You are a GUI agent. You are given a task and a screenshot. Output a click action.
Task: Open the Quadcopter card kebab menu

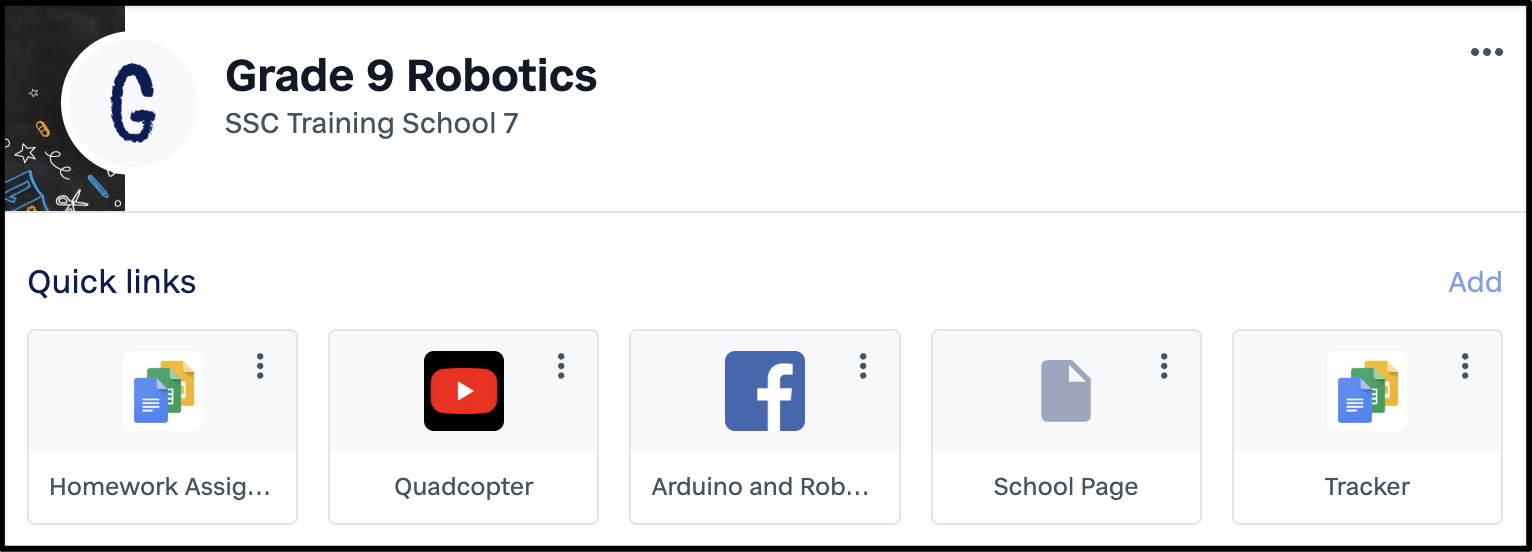coord(561,366)
